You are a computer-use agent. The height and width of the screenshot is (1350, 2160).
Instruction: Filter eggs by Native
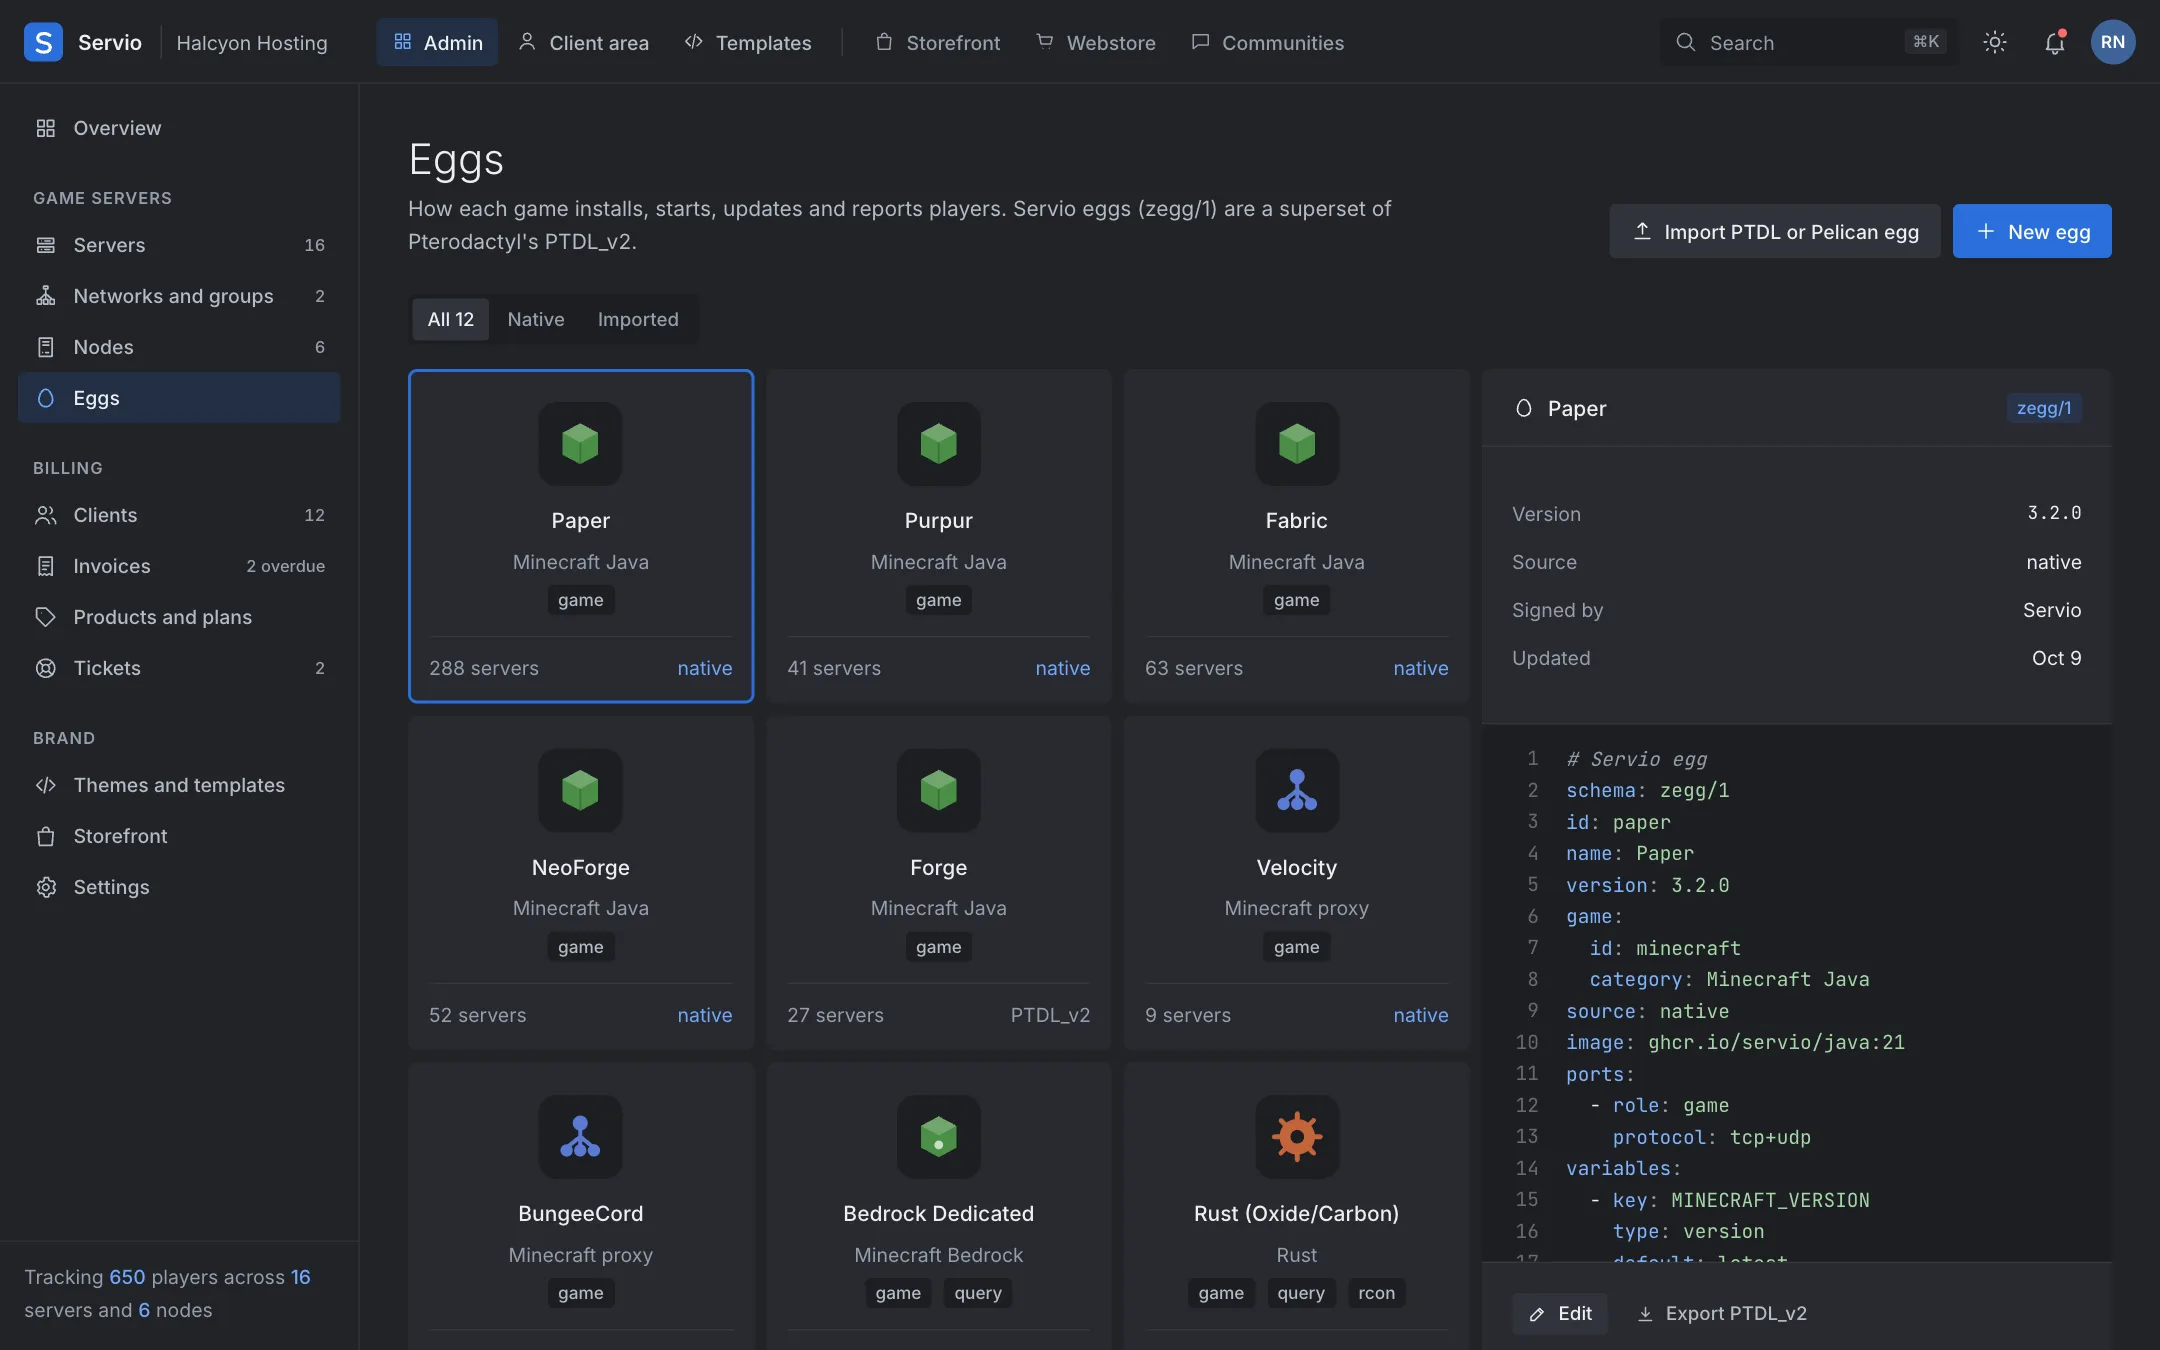tap(536, 319)
